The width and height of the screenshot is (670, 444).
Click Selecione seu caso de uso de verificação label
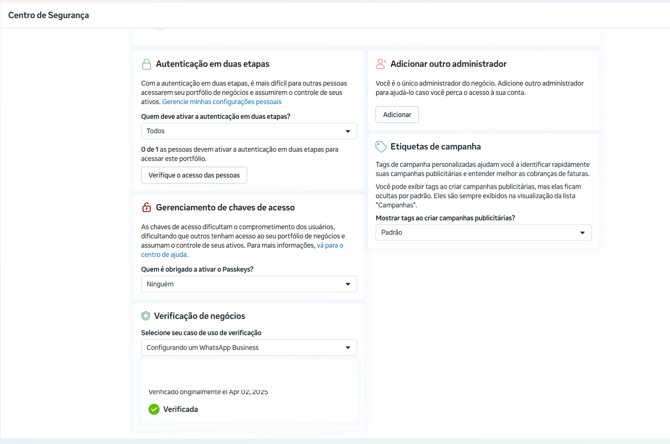[201, 332]
